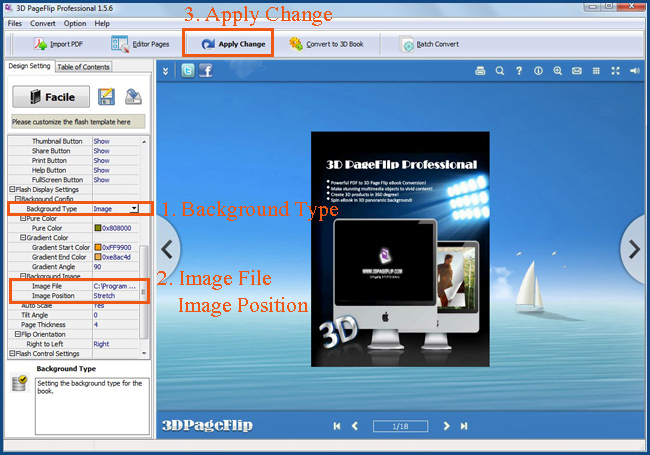Screen dimensions: 650x455
Task: Click the 3D PageFlip book cover preview
Action: [400, 249]
